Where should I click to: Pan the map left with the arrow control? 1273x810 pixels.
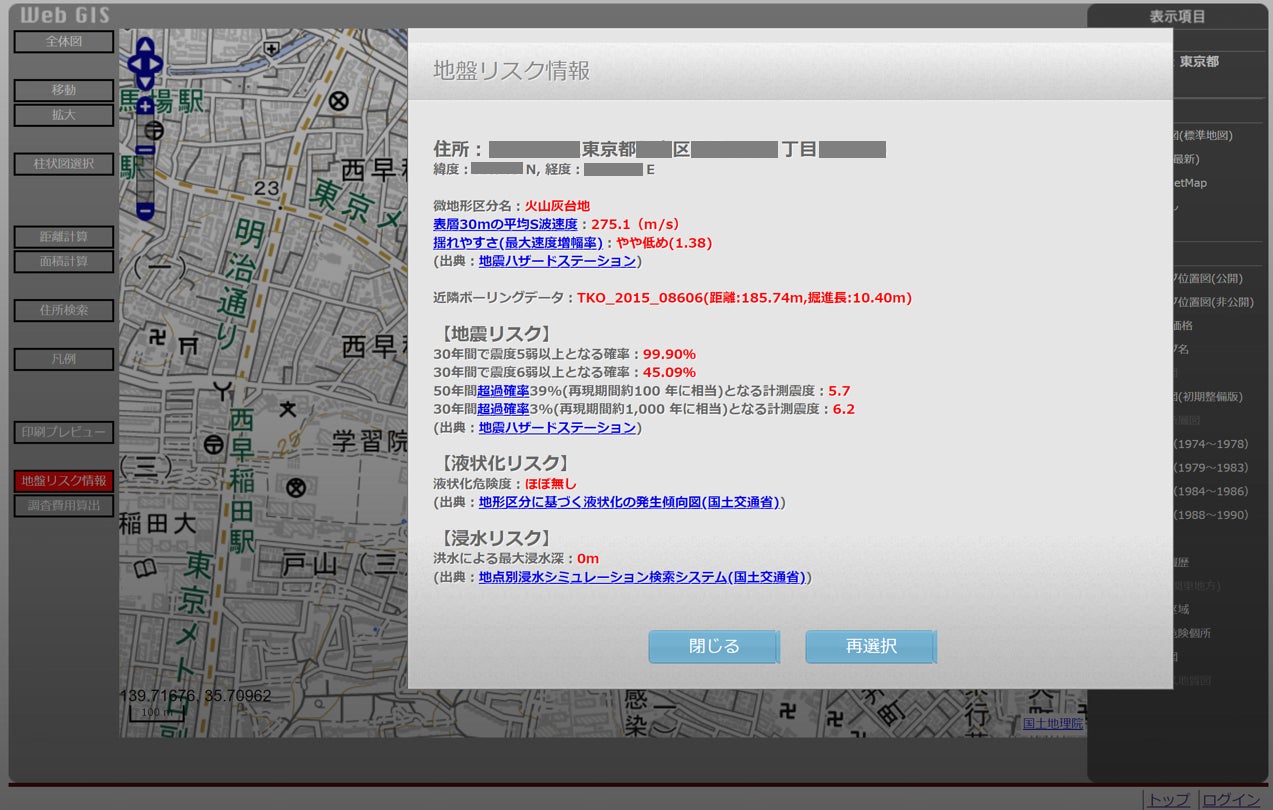pos(135,64)
